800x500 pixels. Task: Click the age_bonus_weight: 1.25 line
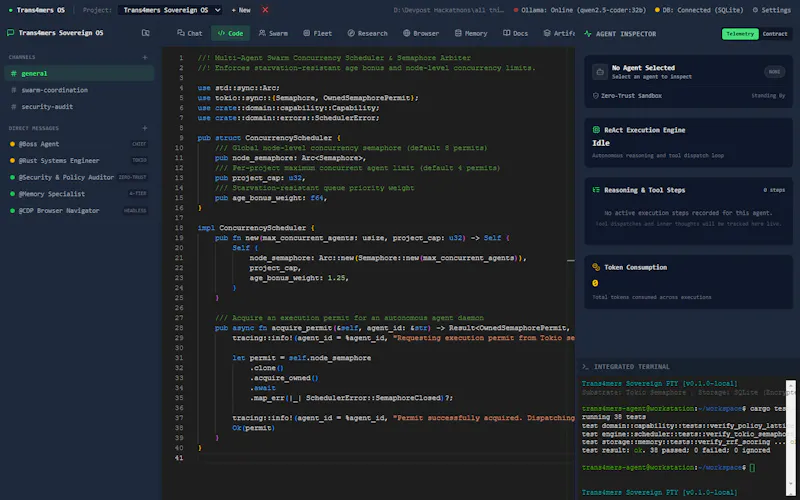coord(299,278)
